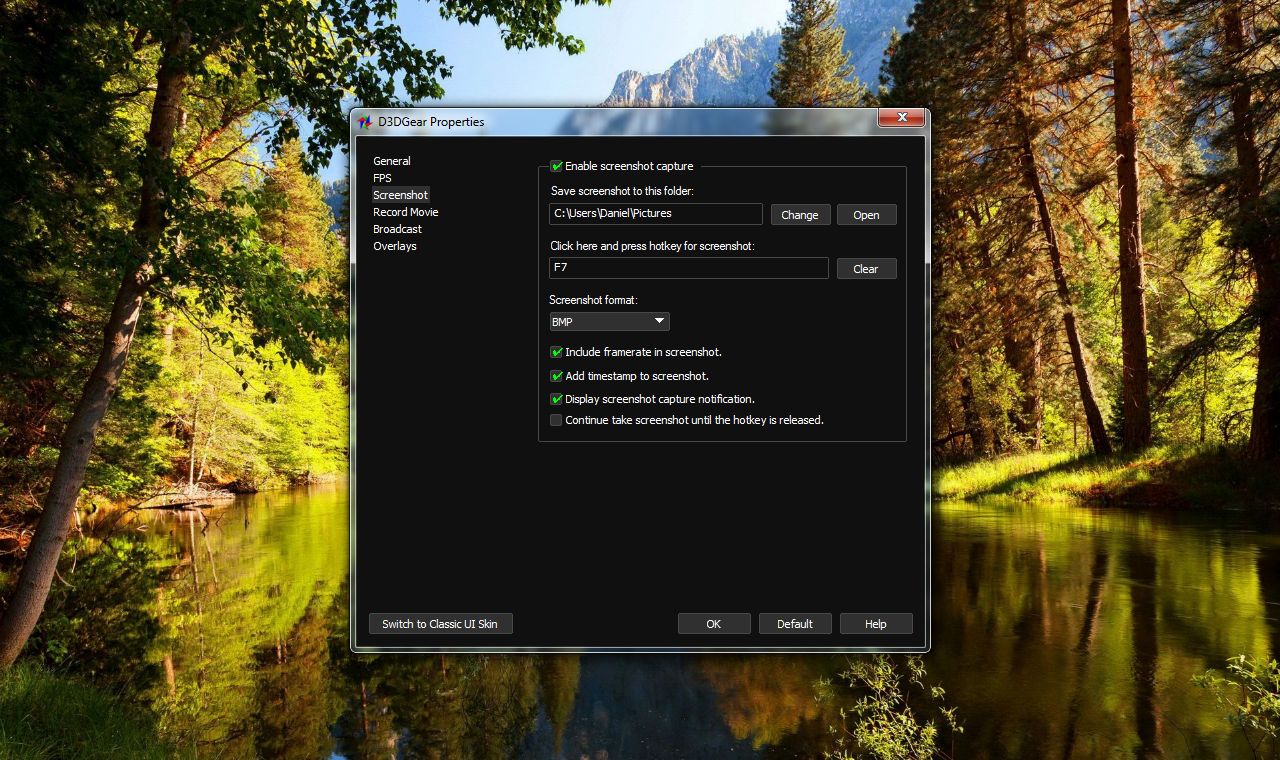
Task: Click the F7 hotkey input field
Action: click(x=689, y=268)
